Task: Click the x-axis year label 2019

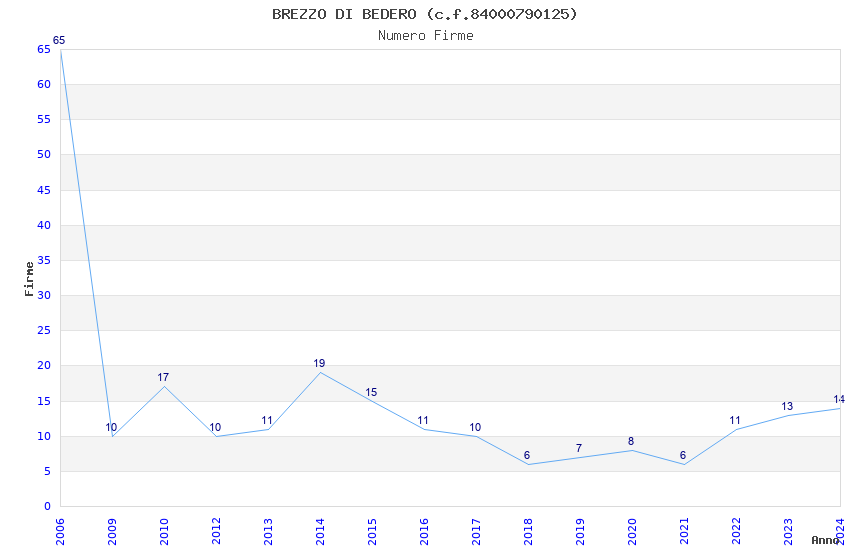Action: 580,531
